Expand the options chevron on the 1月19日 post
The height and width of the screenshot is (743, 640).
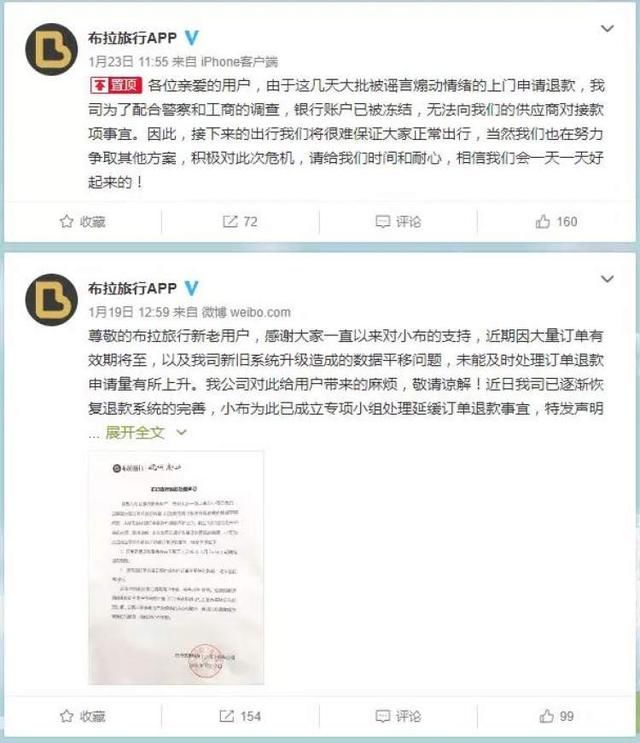[607, 279]
